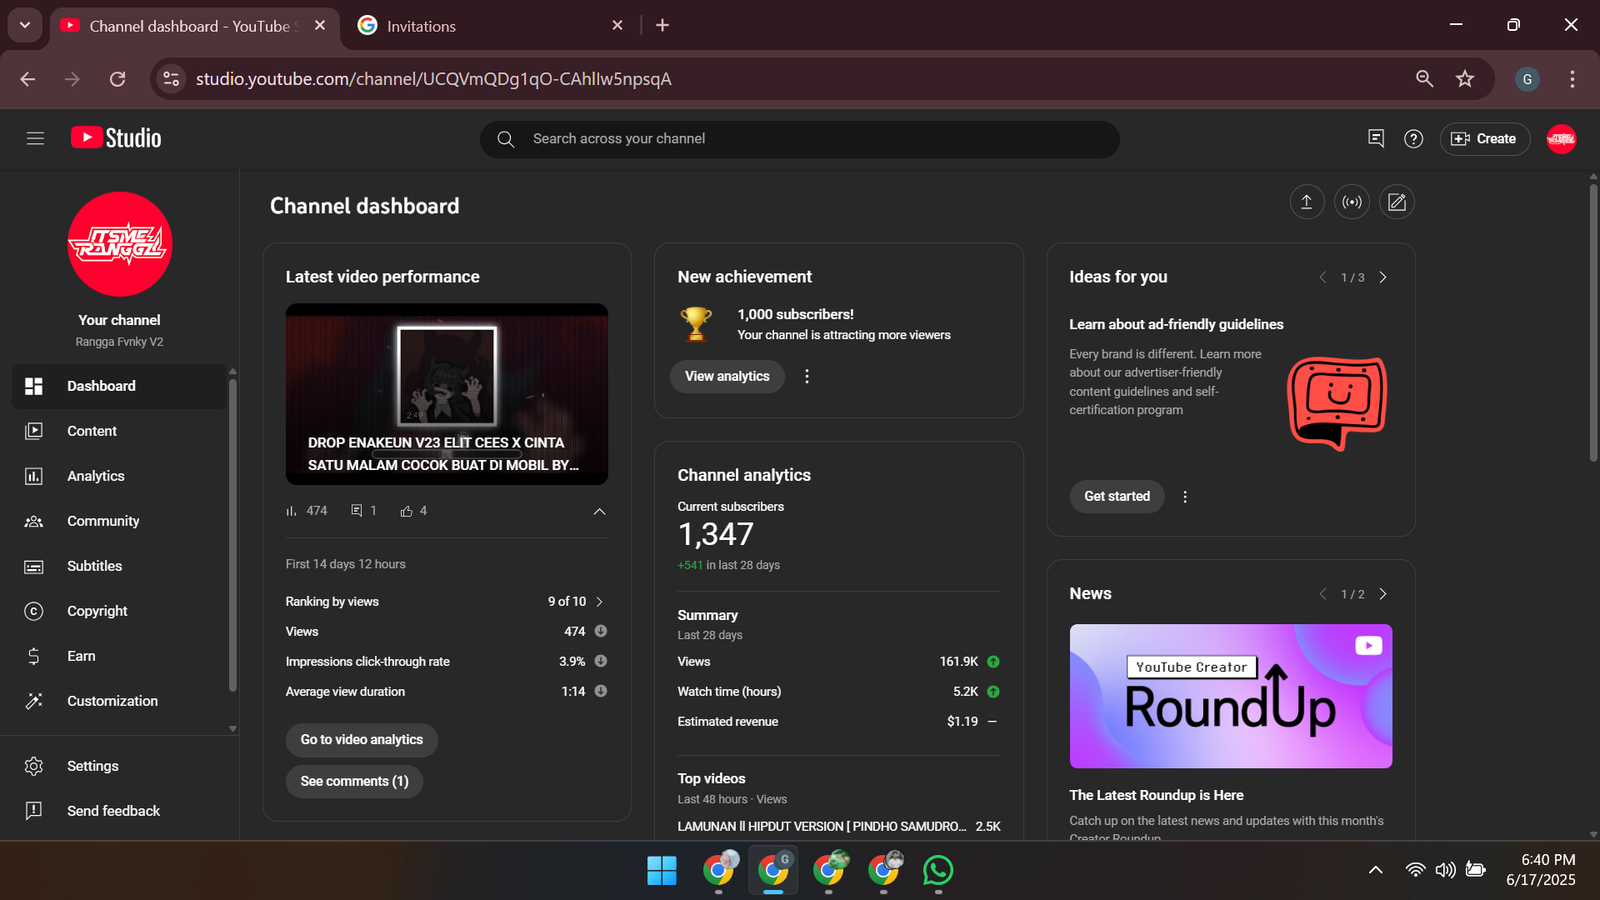Reload the page
Image resolution: width=1600 pixels, height=900 pixels.
[117, 79]
